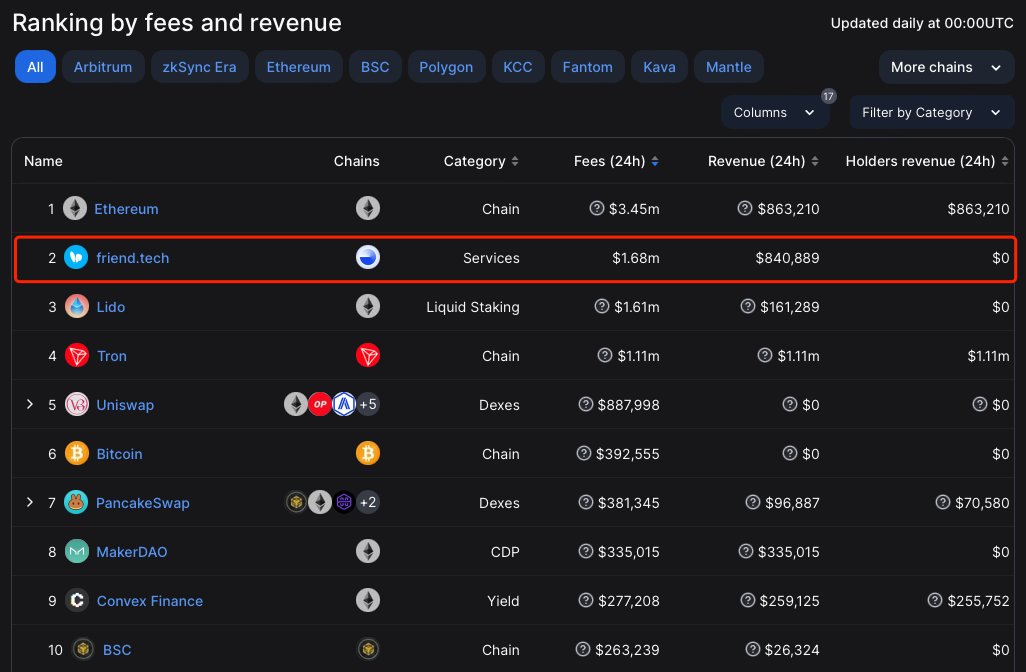1026x672 pixels.
Task: Toggle sort on Fees (24h) column
Action: [x=655, y=161]
